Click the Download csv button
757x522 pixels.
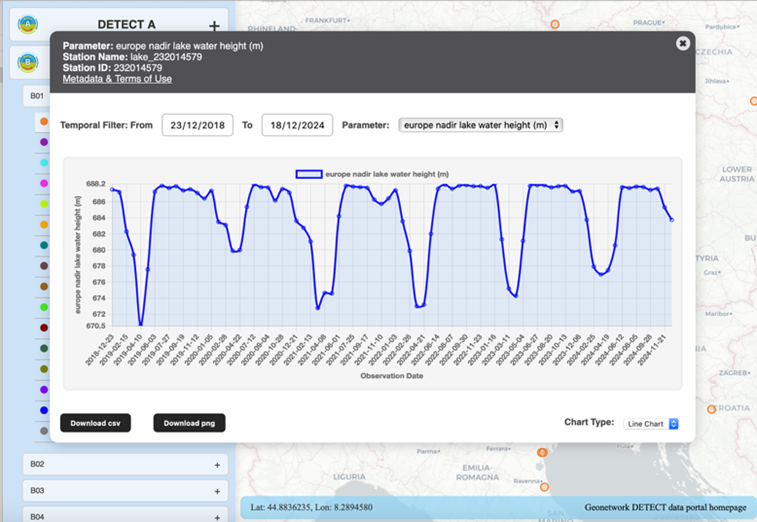click(95, 423)
